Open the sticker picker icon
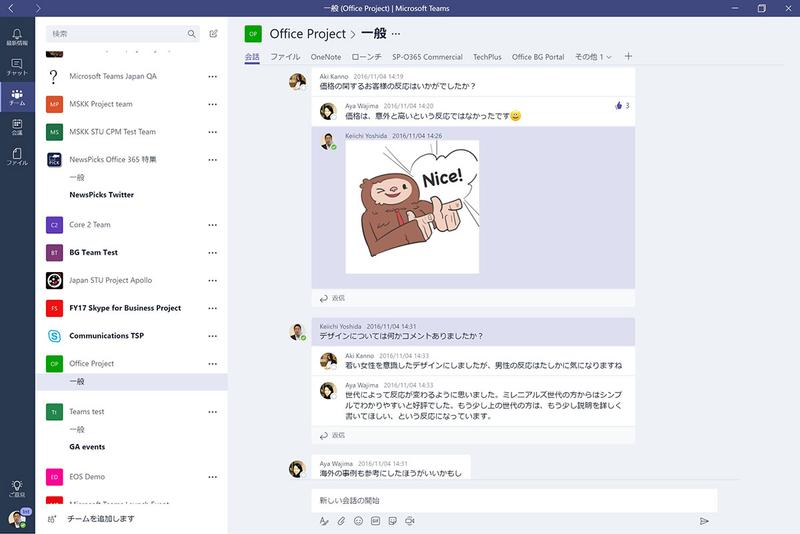 (x=392, y=521)
